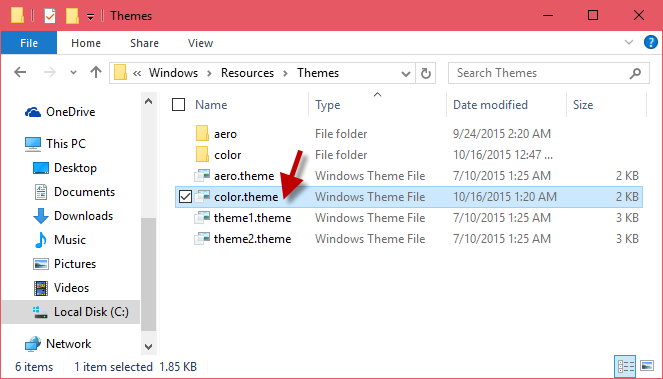
Task: Select Local Disk (C:) in navigation pane
Action: 71,312
